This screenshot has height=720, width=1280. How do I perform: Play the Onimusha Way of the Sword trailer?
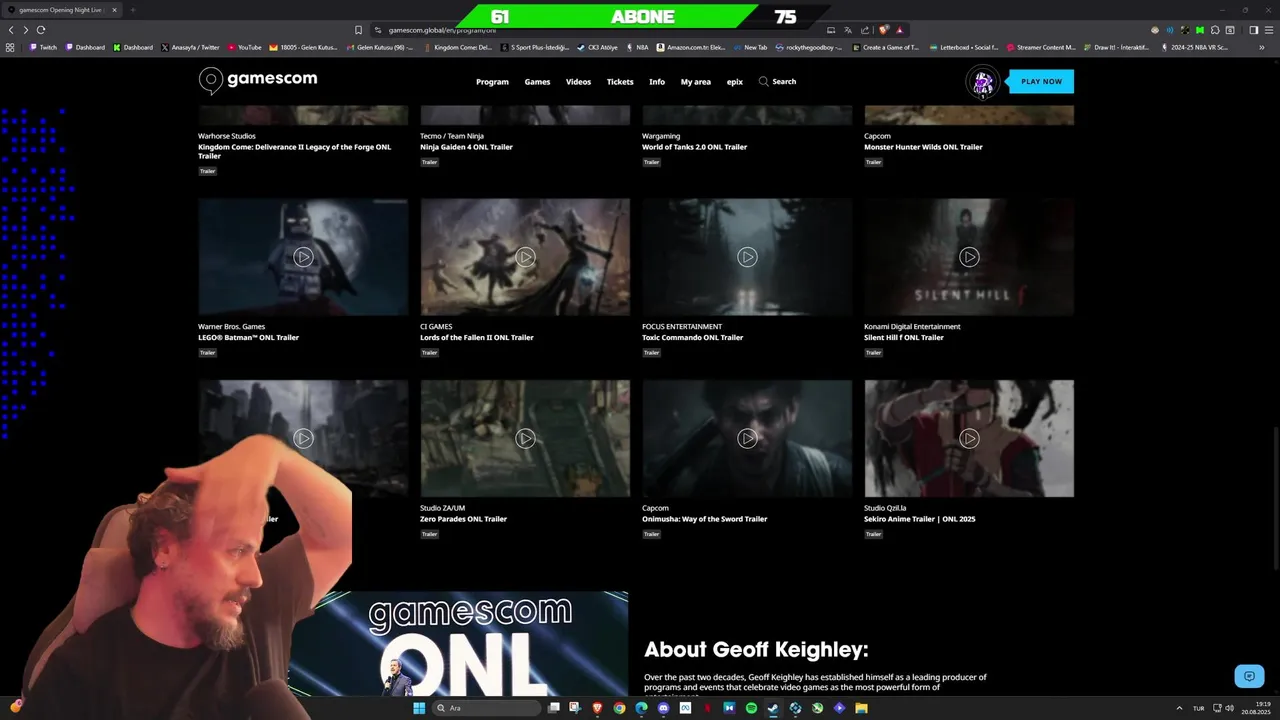point(747,438)
